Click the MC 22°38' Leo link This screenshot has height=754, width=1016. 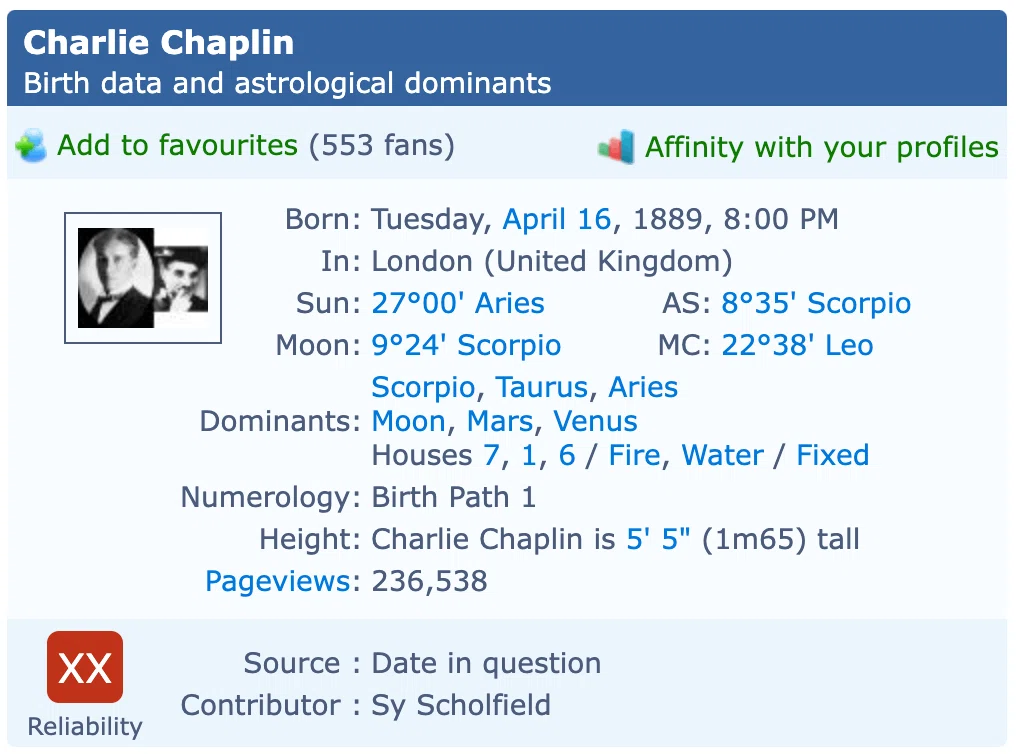tap(797, 345)
